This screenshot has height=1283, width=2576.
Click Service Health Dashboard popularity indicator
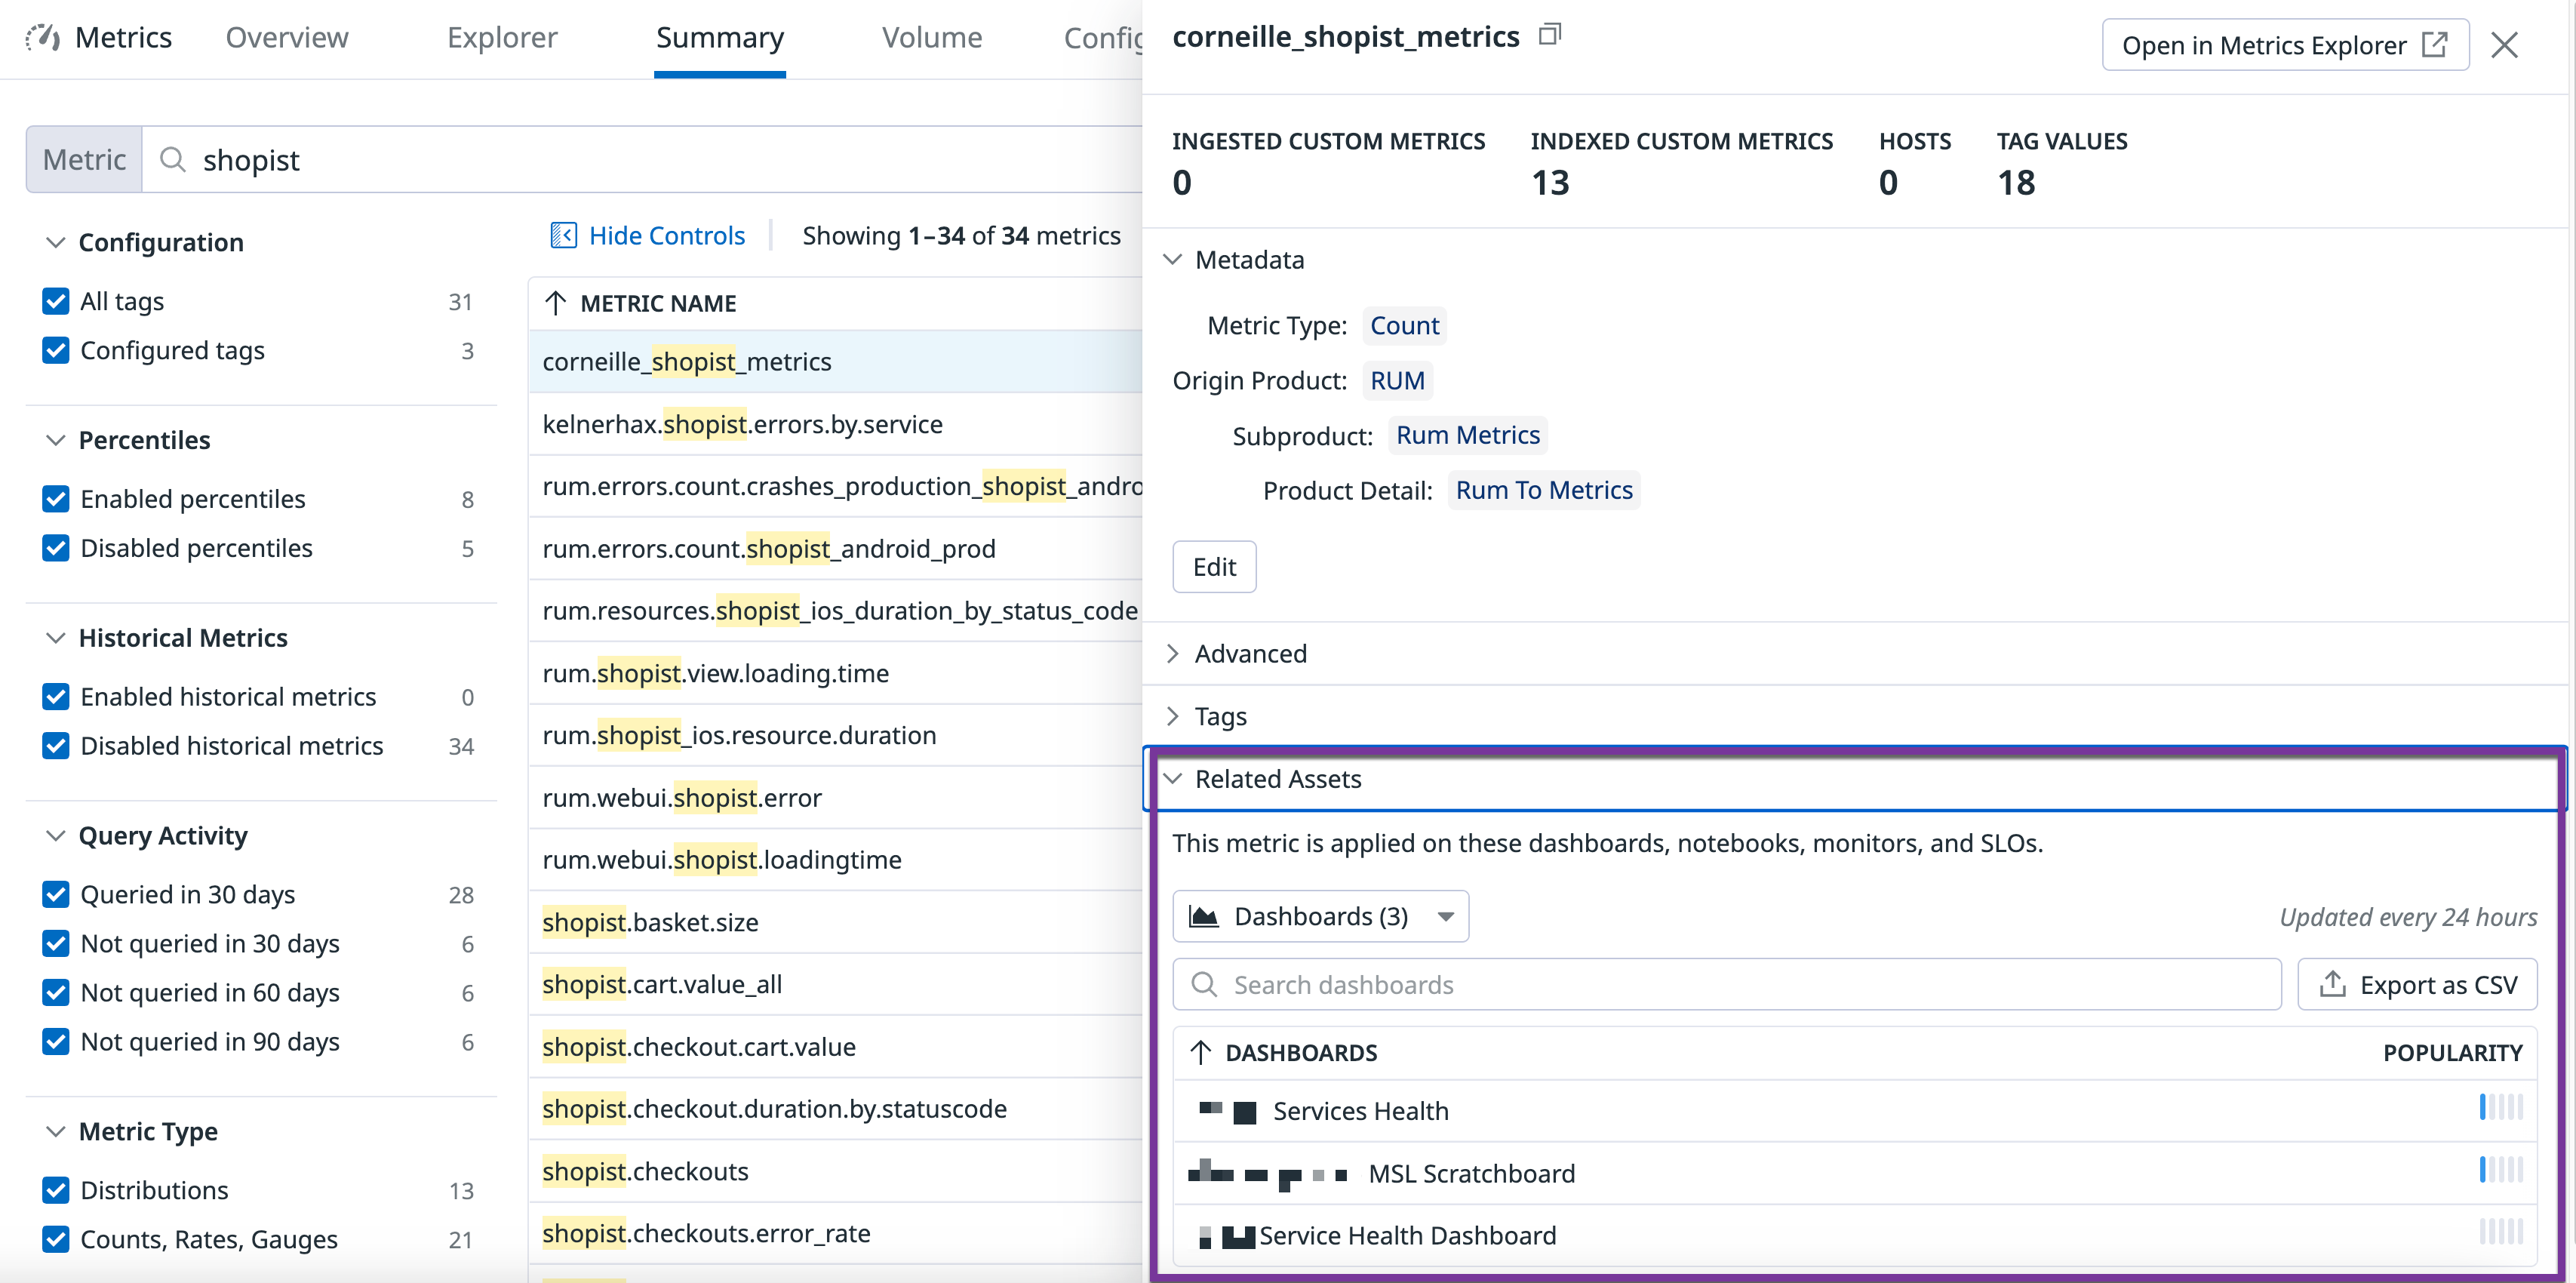click(x=2501, y=1231)
